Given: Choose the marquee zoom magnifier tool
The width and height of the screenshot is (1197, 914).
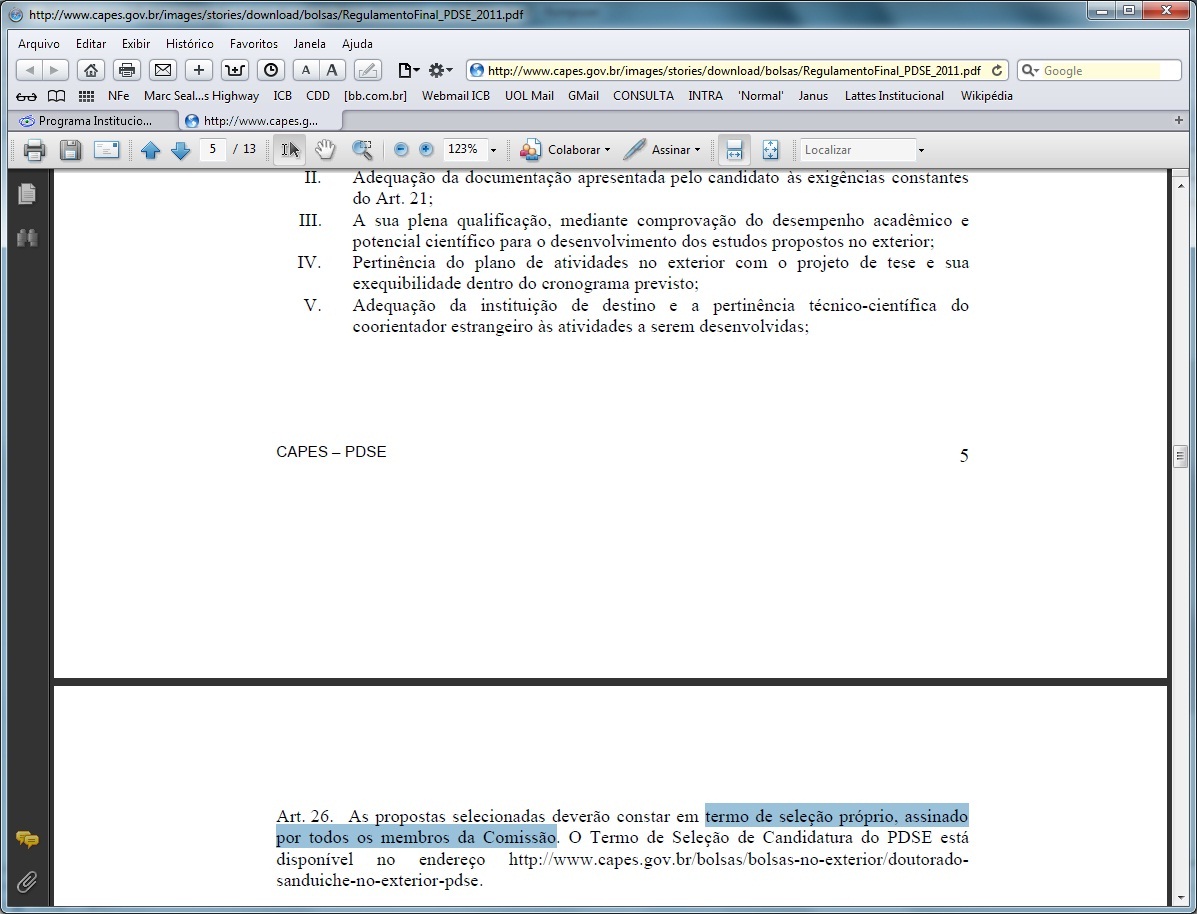Looking at the screenshot, I should point(363,150).
